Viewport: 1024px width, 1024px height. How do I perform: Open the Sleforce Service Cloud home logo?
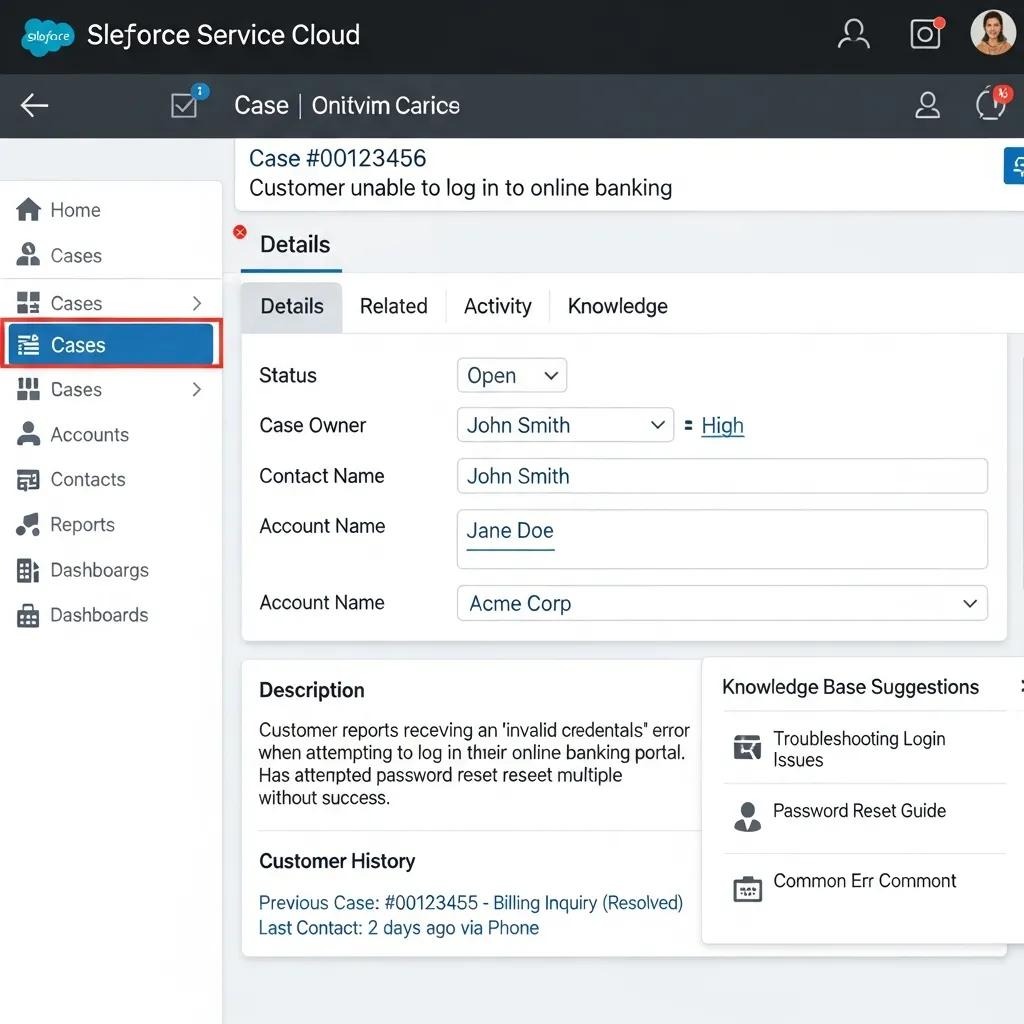point(47,36)
